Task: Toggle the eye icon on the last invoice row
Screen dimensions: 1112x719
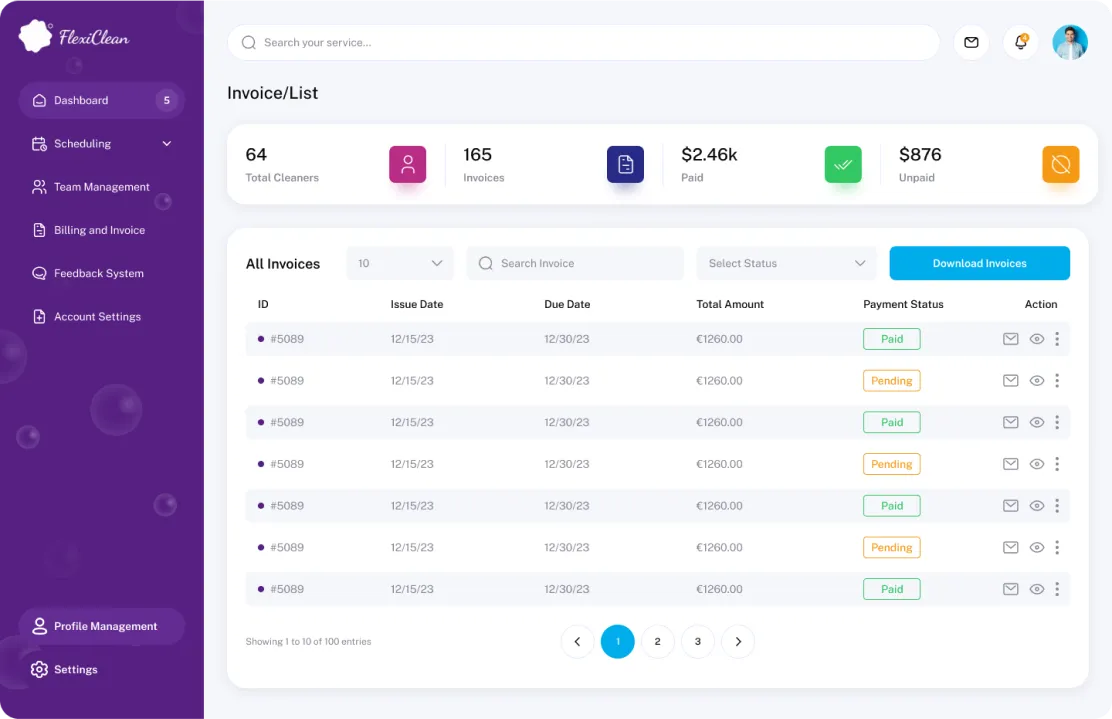Action: (1036, 589)
